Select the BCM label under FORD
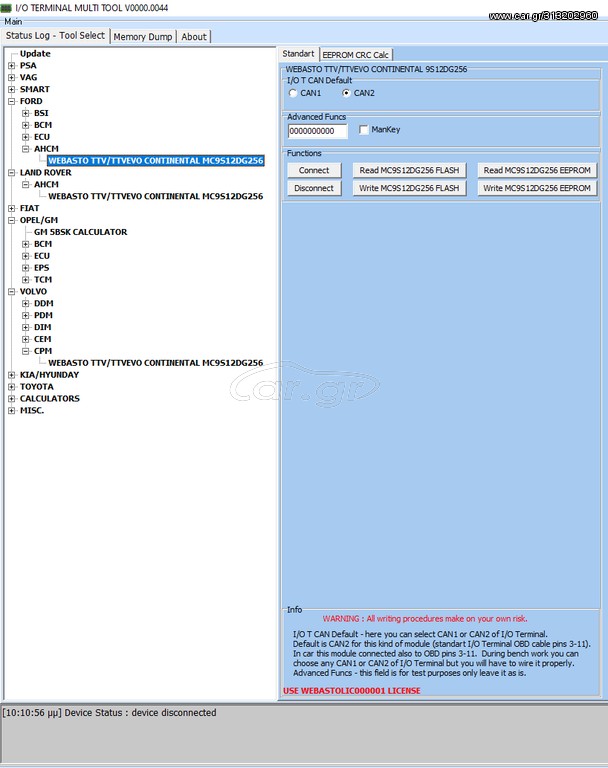 coord(43,125)
